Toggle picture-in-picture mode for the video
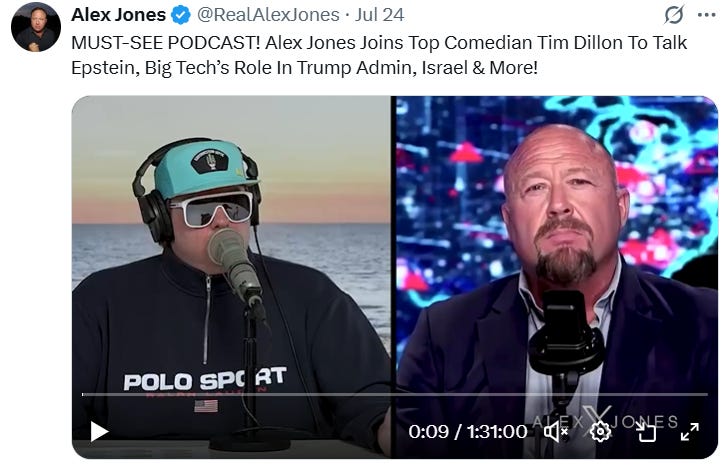This screenshot has width=727, height=465. [645, 432]
